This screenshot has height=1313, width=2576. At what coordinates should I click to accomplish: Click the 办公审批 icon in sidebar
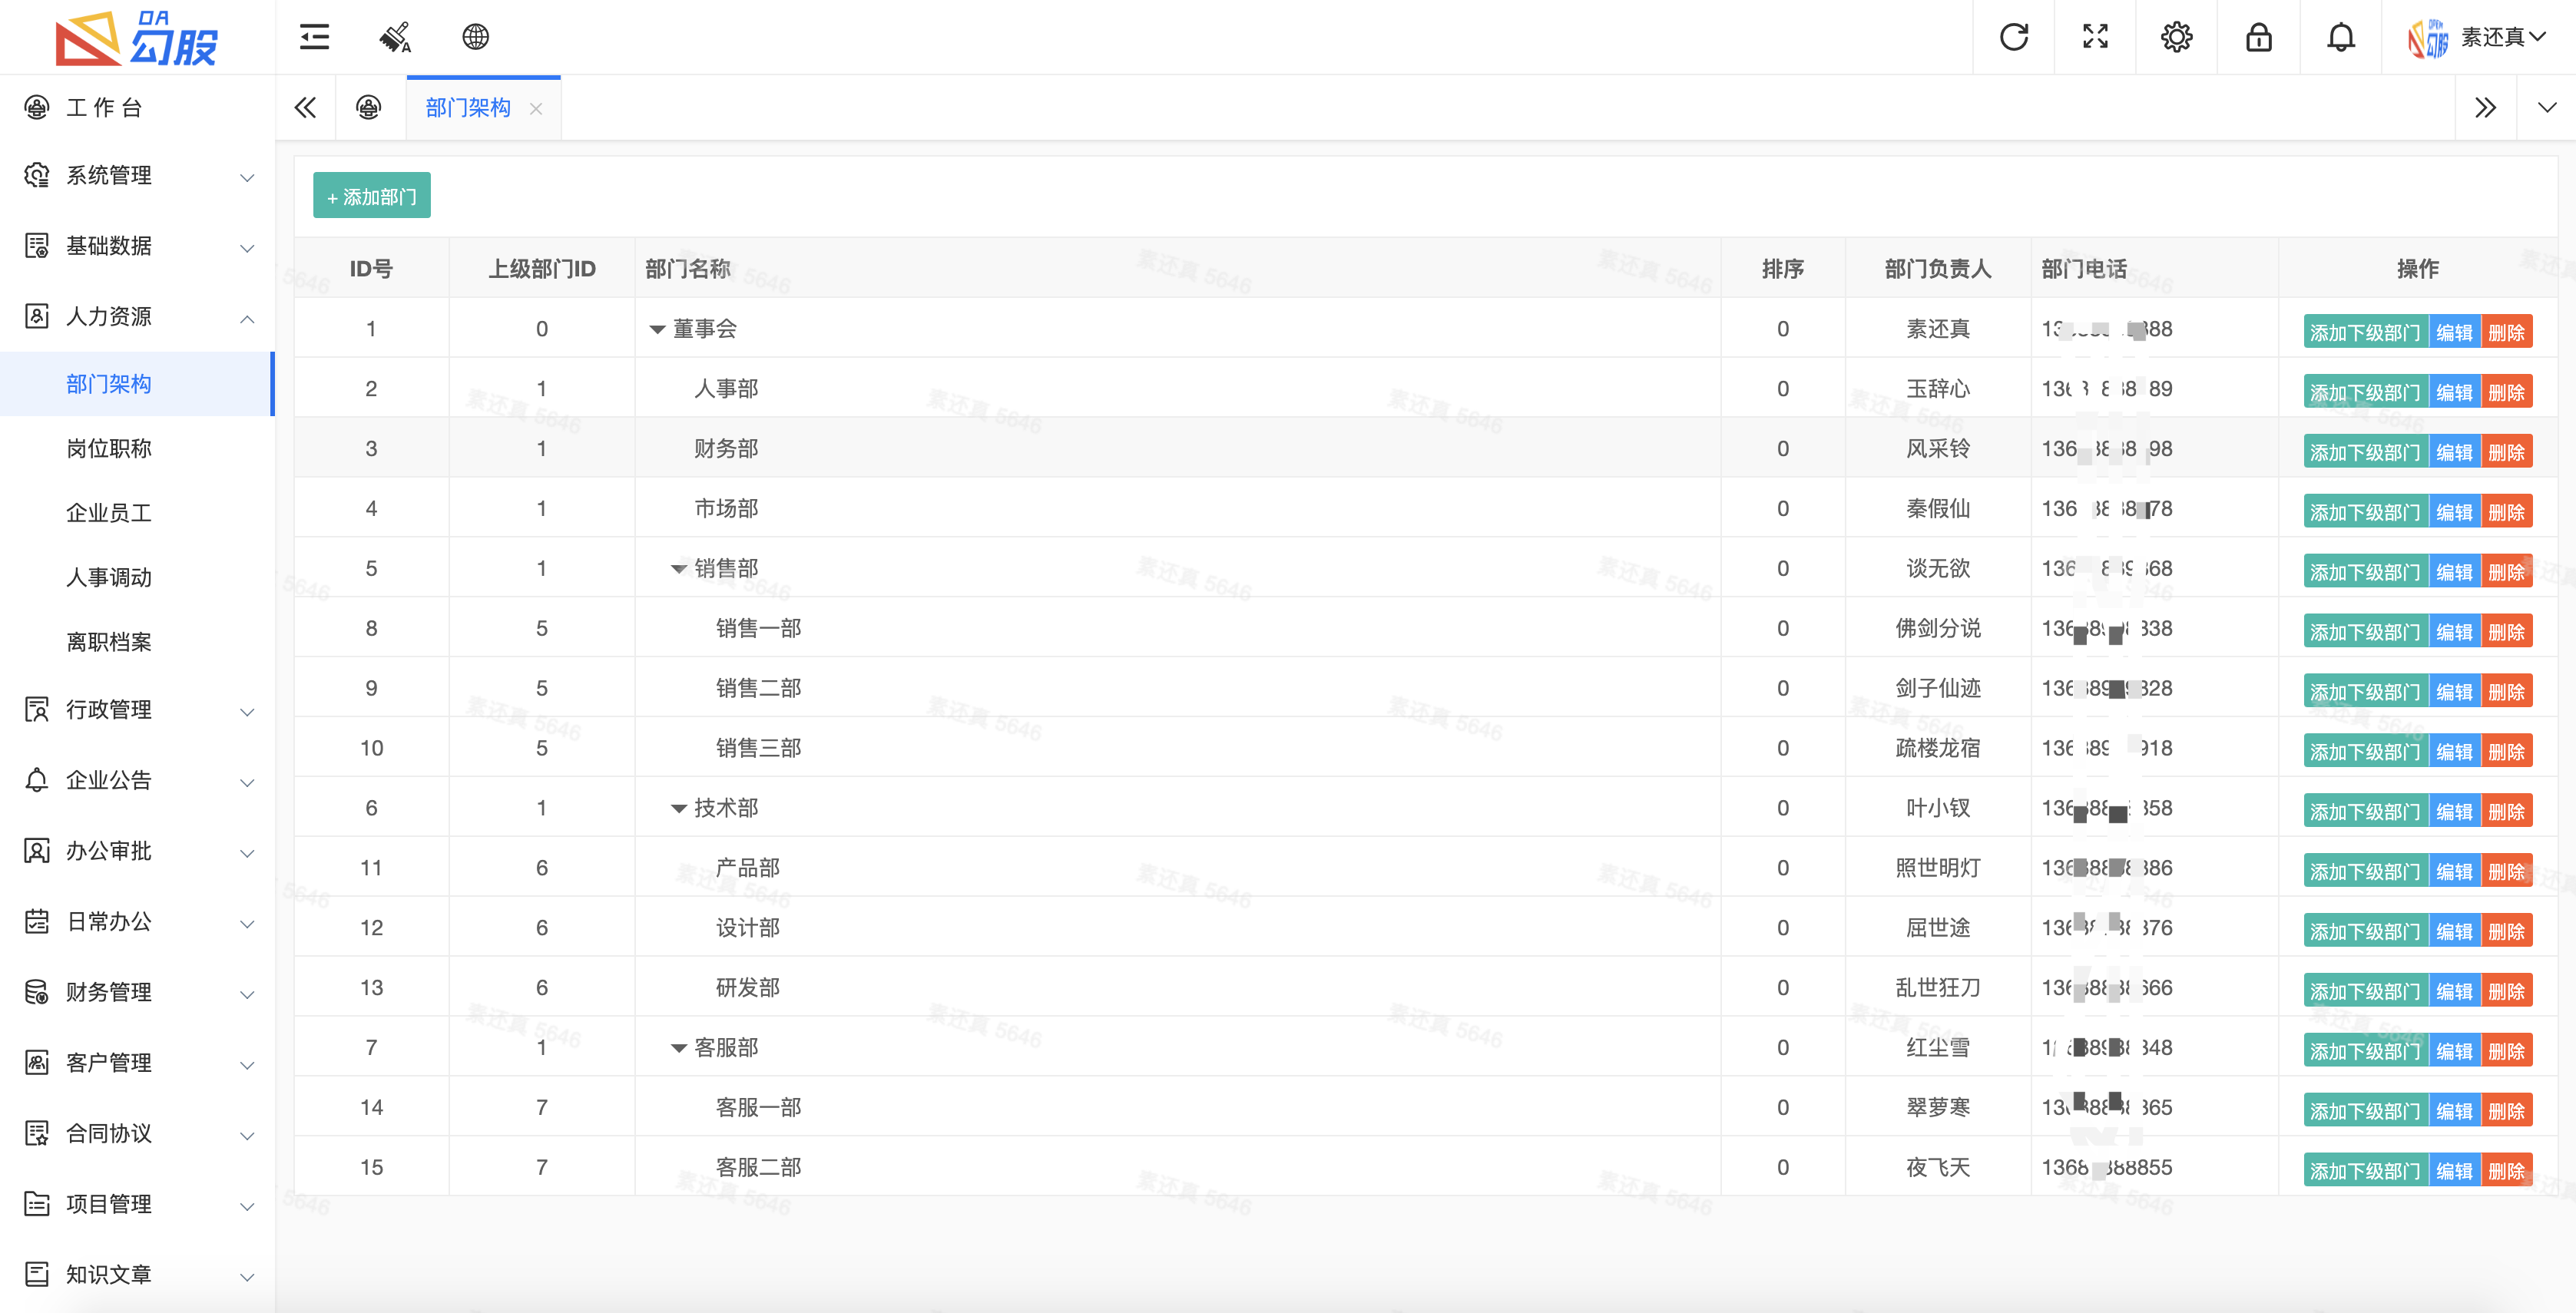point(37,851)
